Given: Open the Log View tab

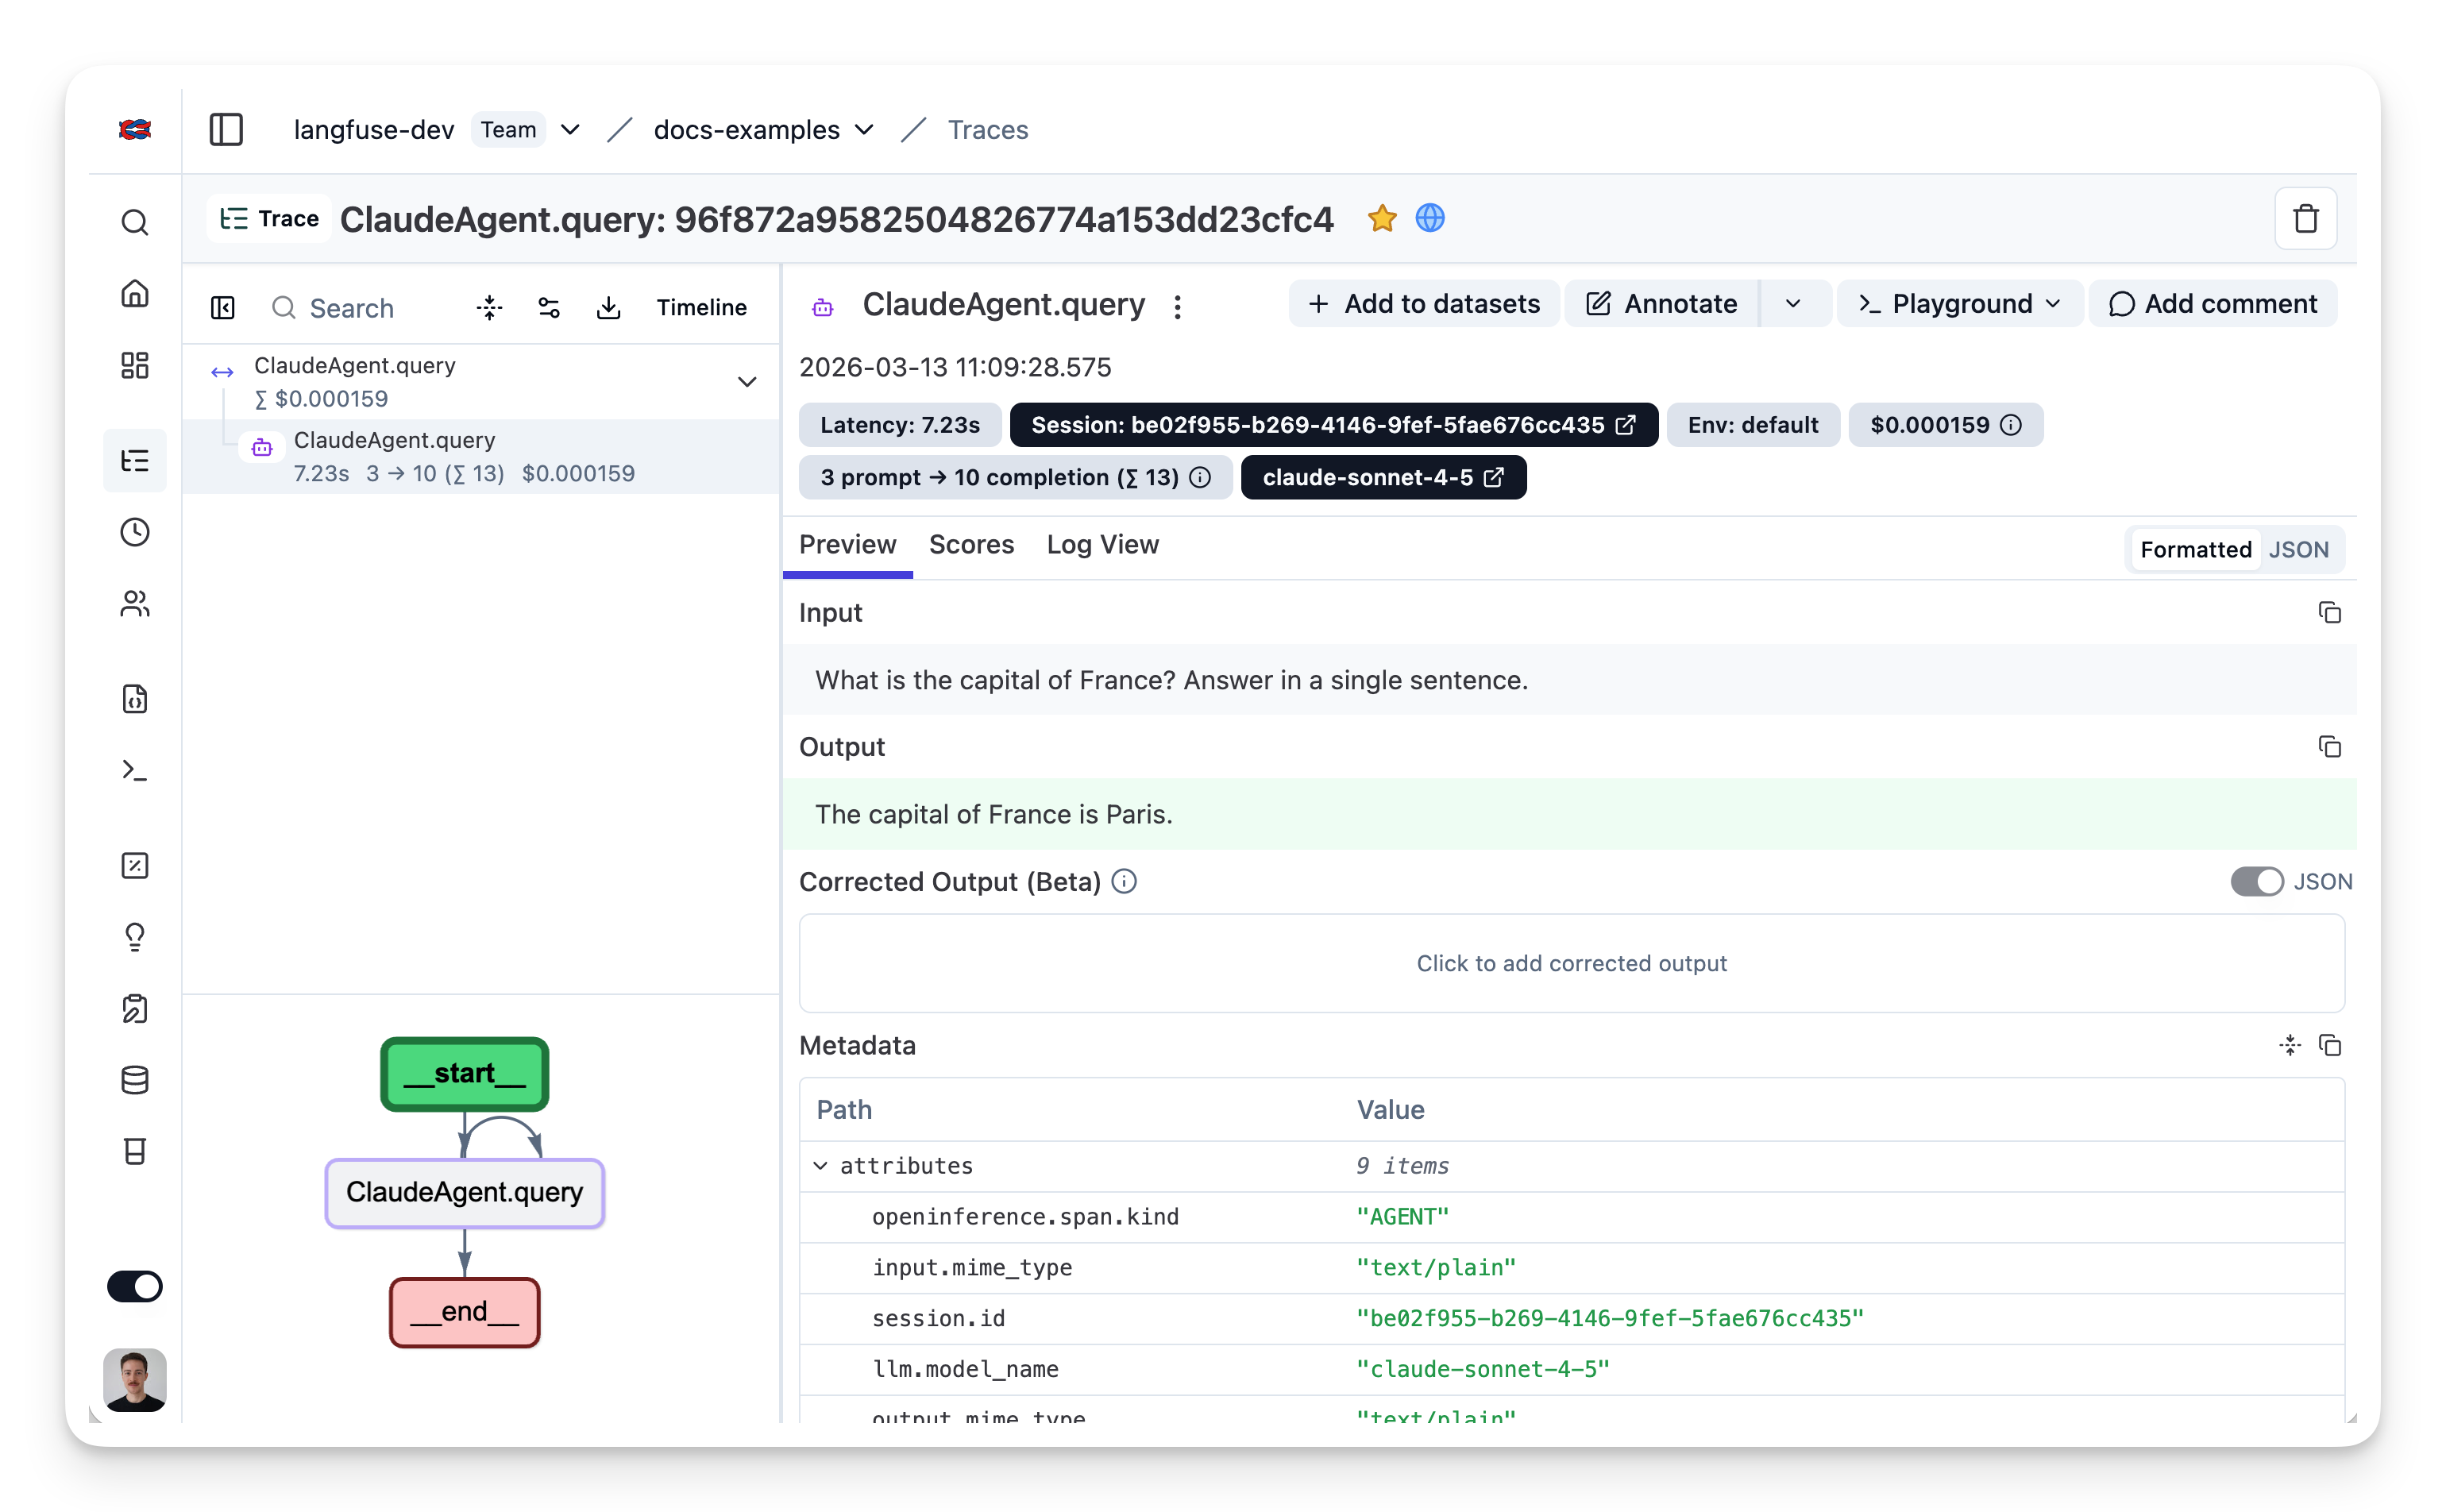Looking at the screenshot, I should 1101,545.
